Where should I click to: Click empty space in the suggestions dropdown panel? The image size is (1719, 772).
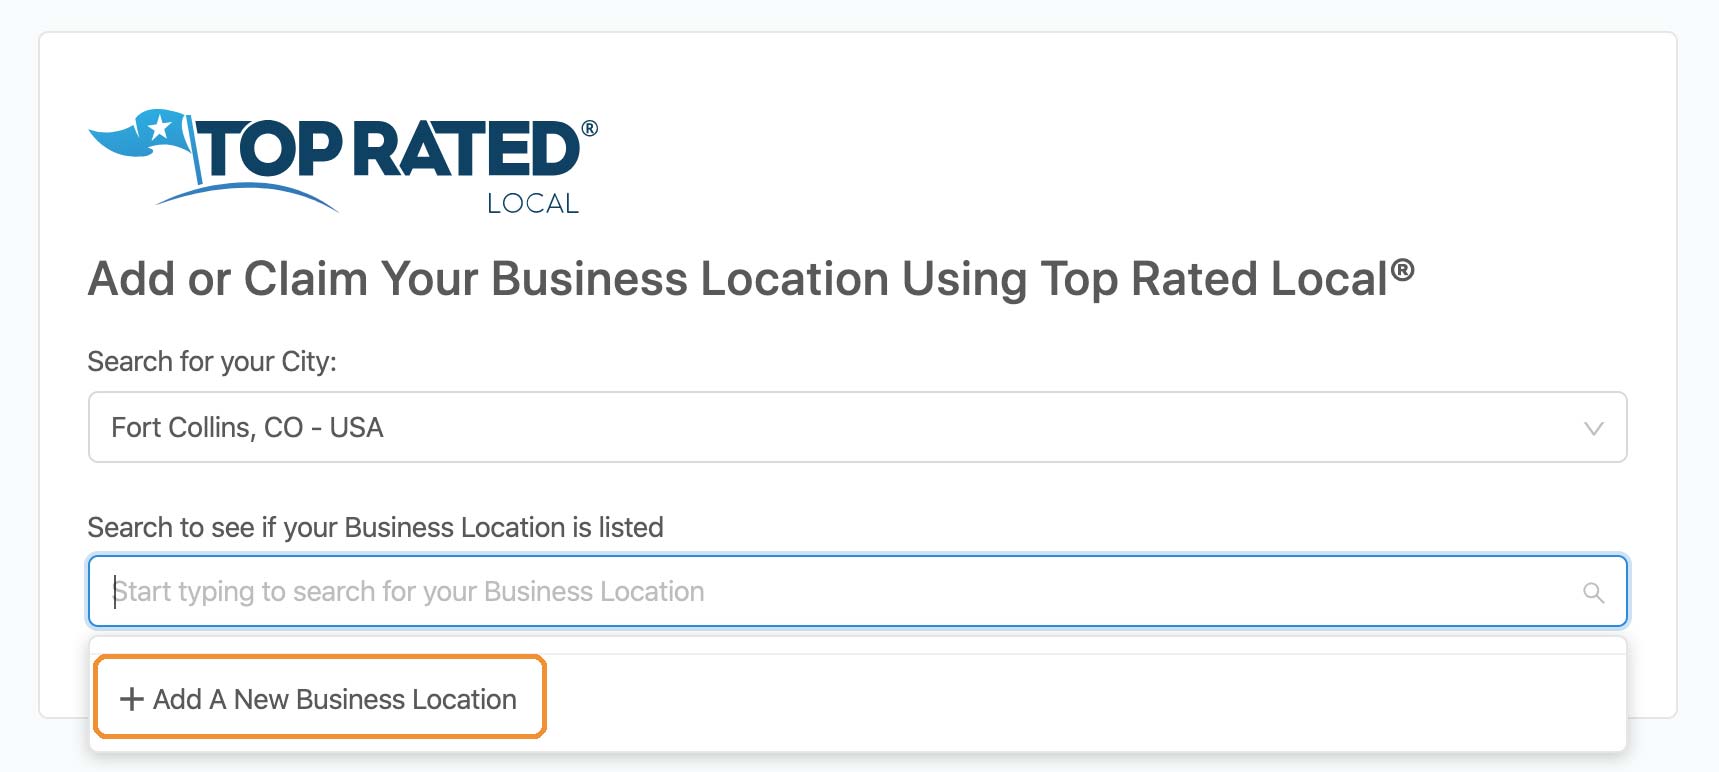1085,700
